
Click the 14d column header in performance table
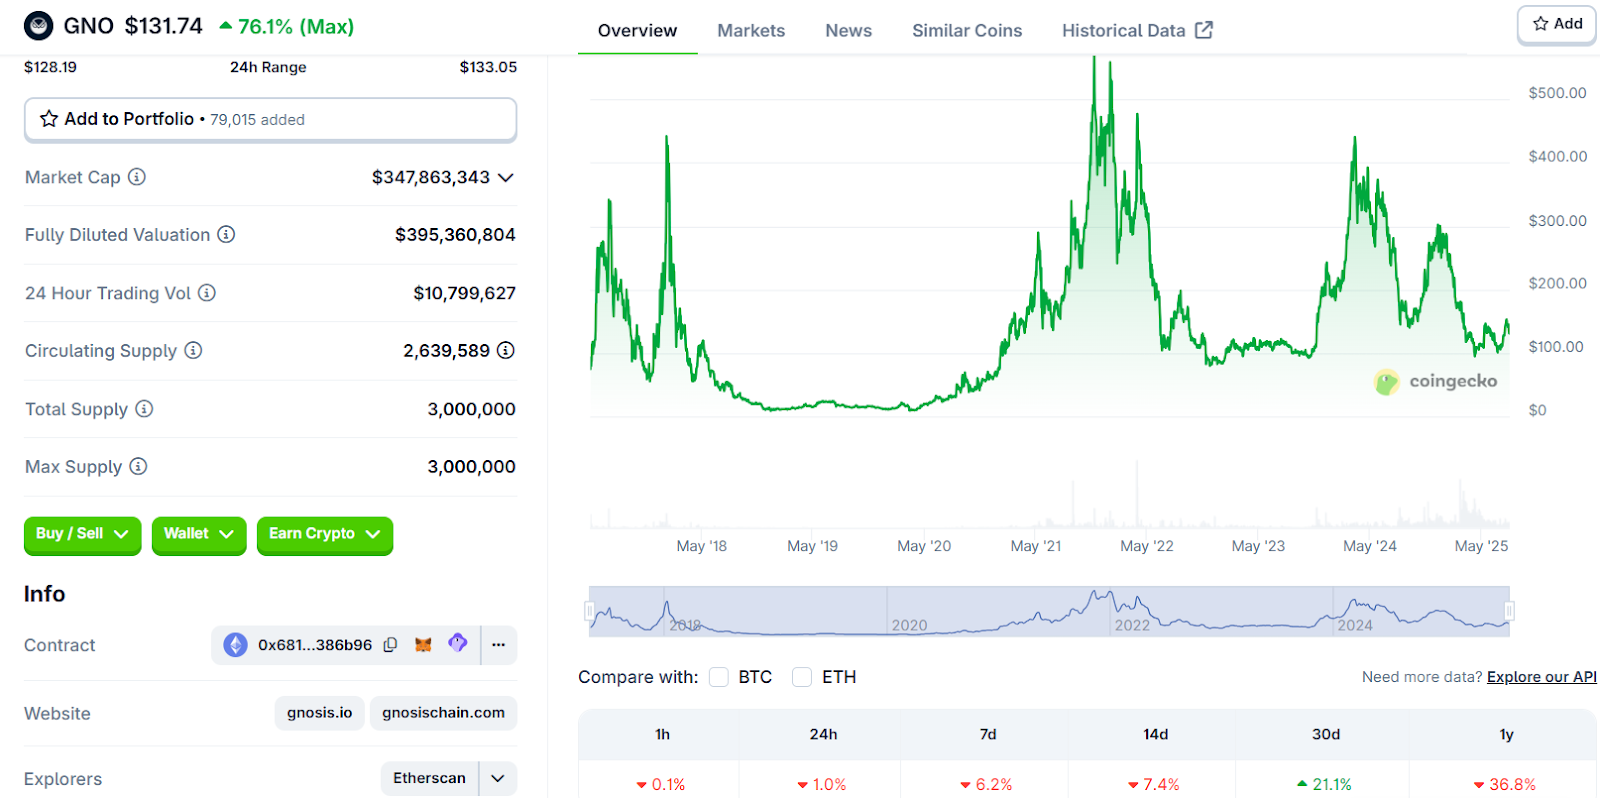pyautogui.click(x=1156, y=734)
